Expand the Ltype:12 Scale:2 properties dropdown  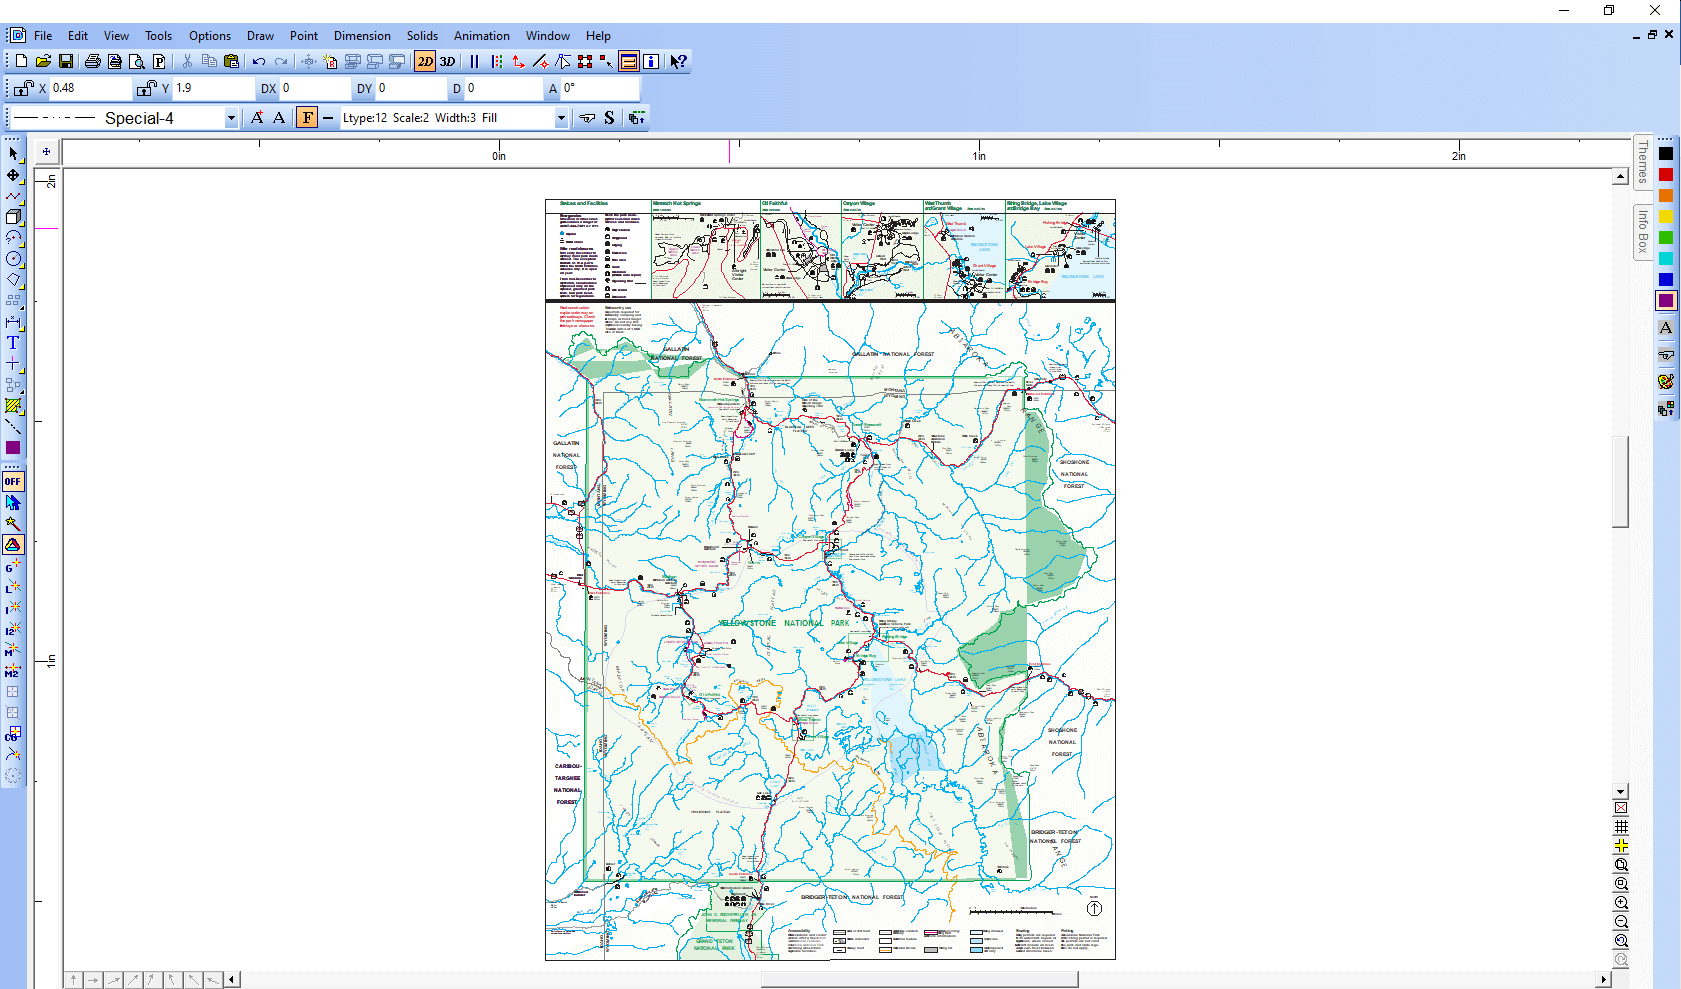[561, 118]
